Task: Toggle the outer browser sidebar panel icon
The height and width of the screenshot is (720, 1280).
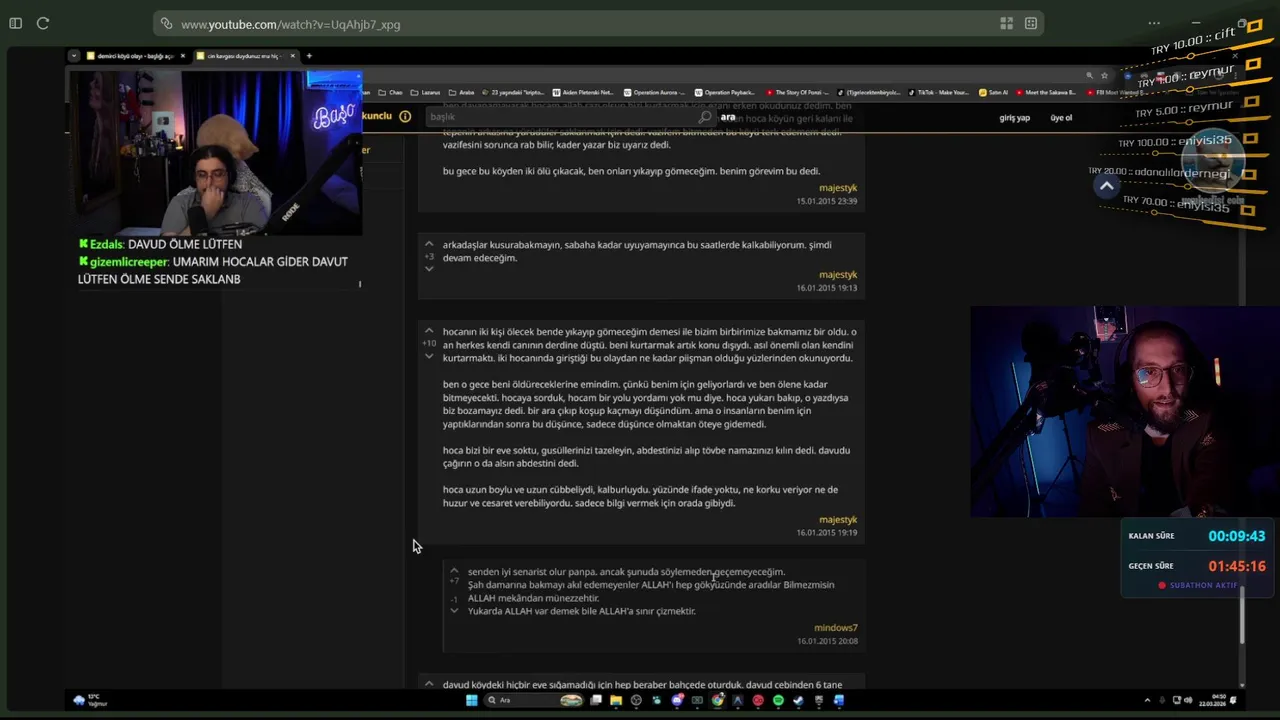Action: 15,23
